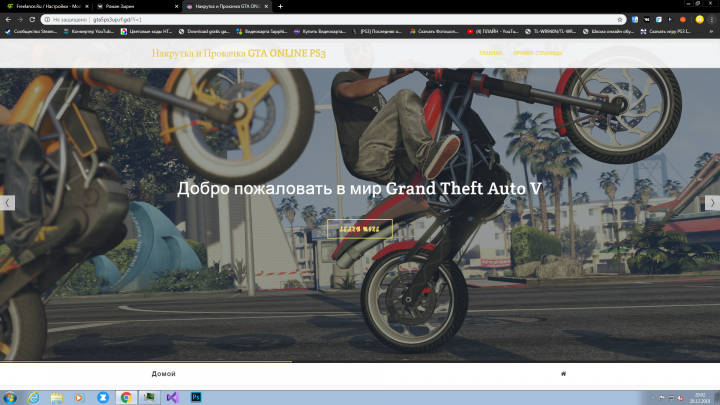Open the Chrome three-dot menu

coord(712,19)
